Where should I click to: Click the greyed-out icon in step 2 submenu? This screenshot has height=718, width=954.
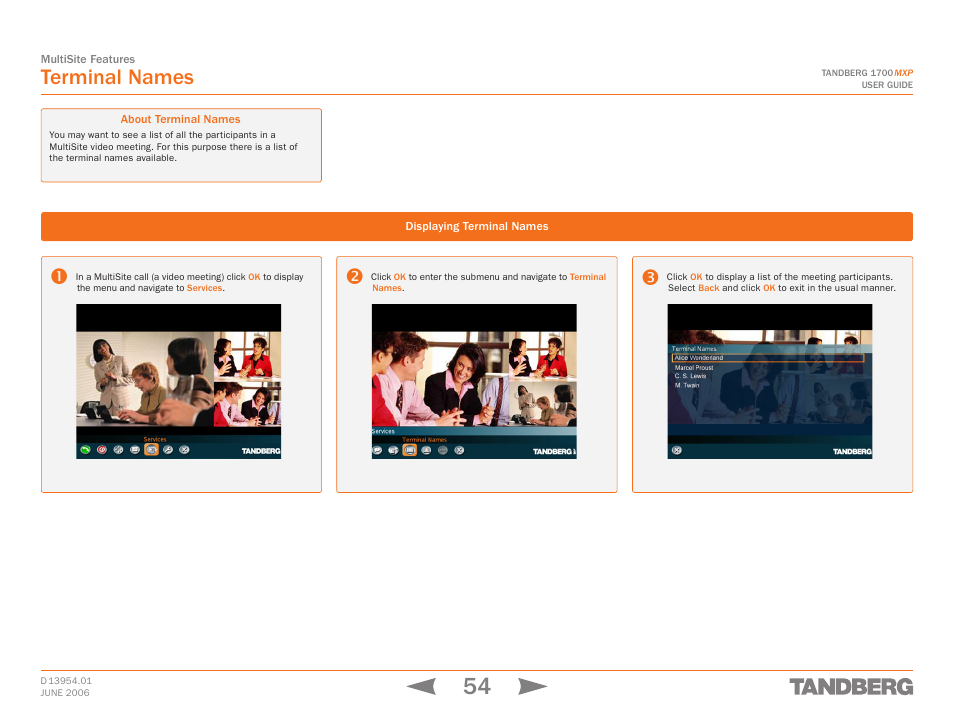pyautogui.click(x=442, y=450)
